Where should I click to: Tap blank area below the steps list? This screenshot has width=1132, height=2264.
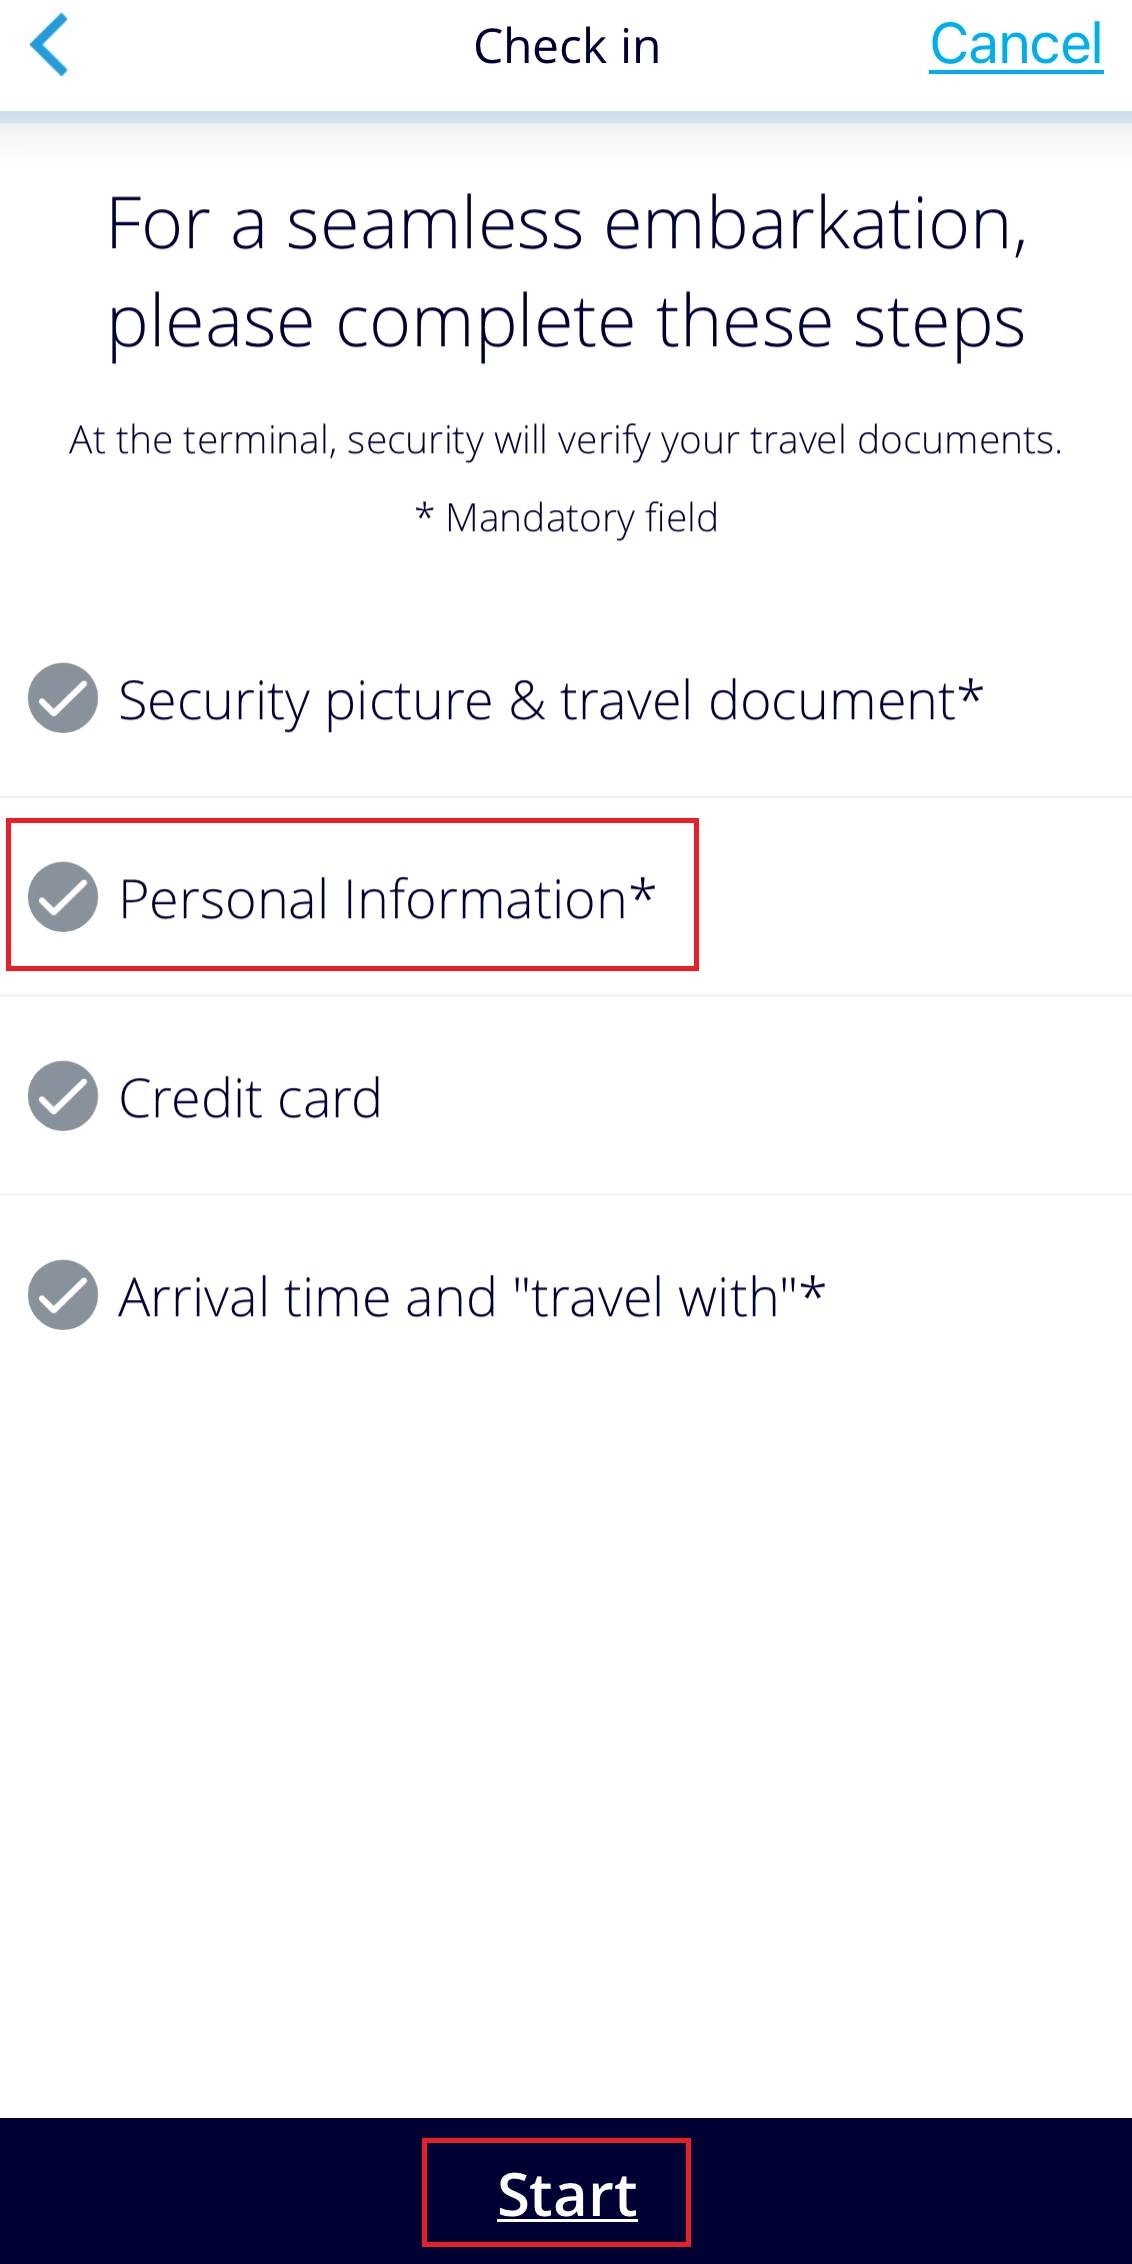pyautogui.click(x=566, y=1750)
